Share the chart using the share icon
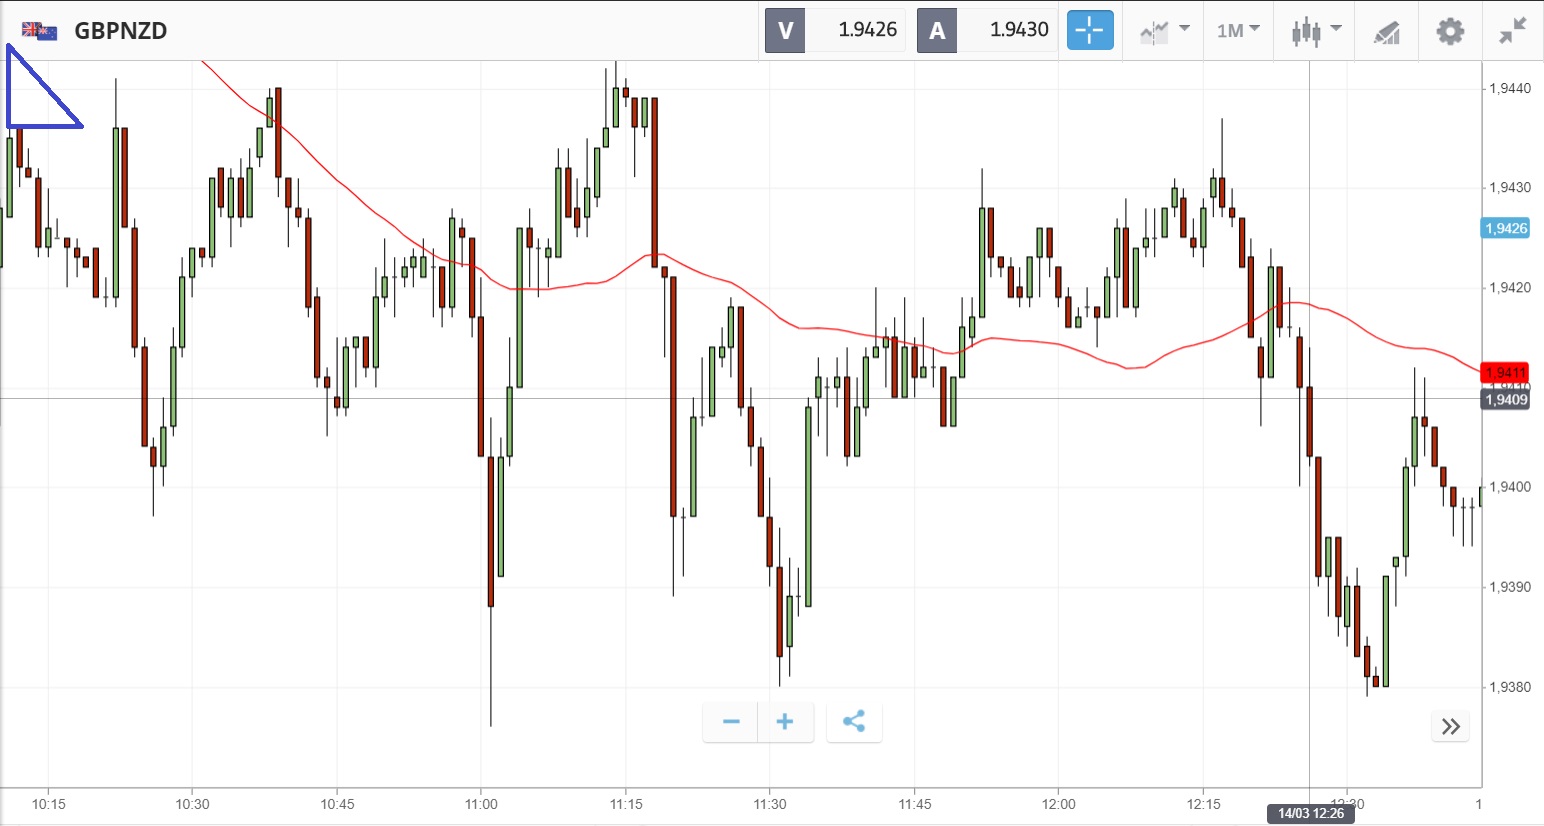The width and height of the screenshot is (1544, 826). pyautogui.click(x=854, y=722)
